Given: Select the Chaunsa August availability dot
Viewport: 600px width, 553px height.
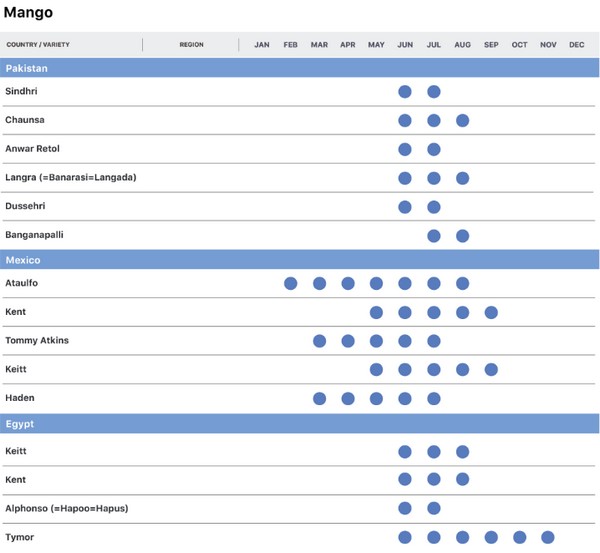Looking at the screenshot, I should [x=462, y=121].
